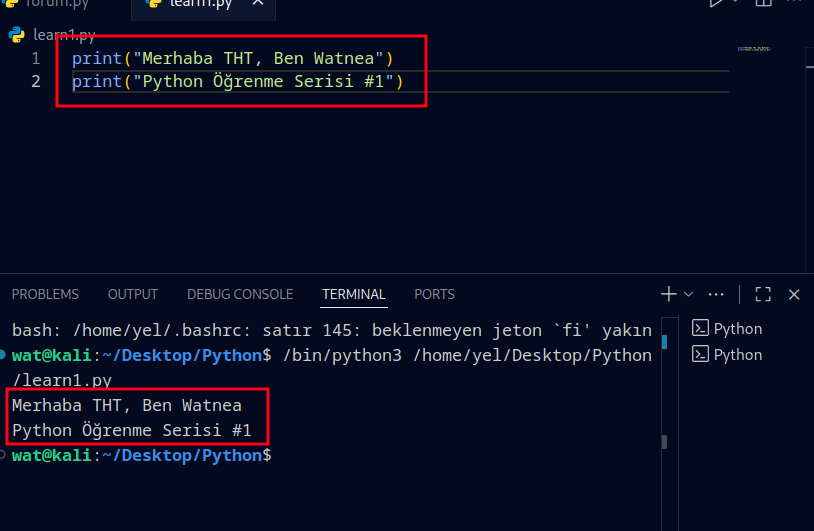The width and height of the screenshot is (814, 531).
Task: Click the terminal prompt wat@kali at bottom
Action: [x=141, y=455]
